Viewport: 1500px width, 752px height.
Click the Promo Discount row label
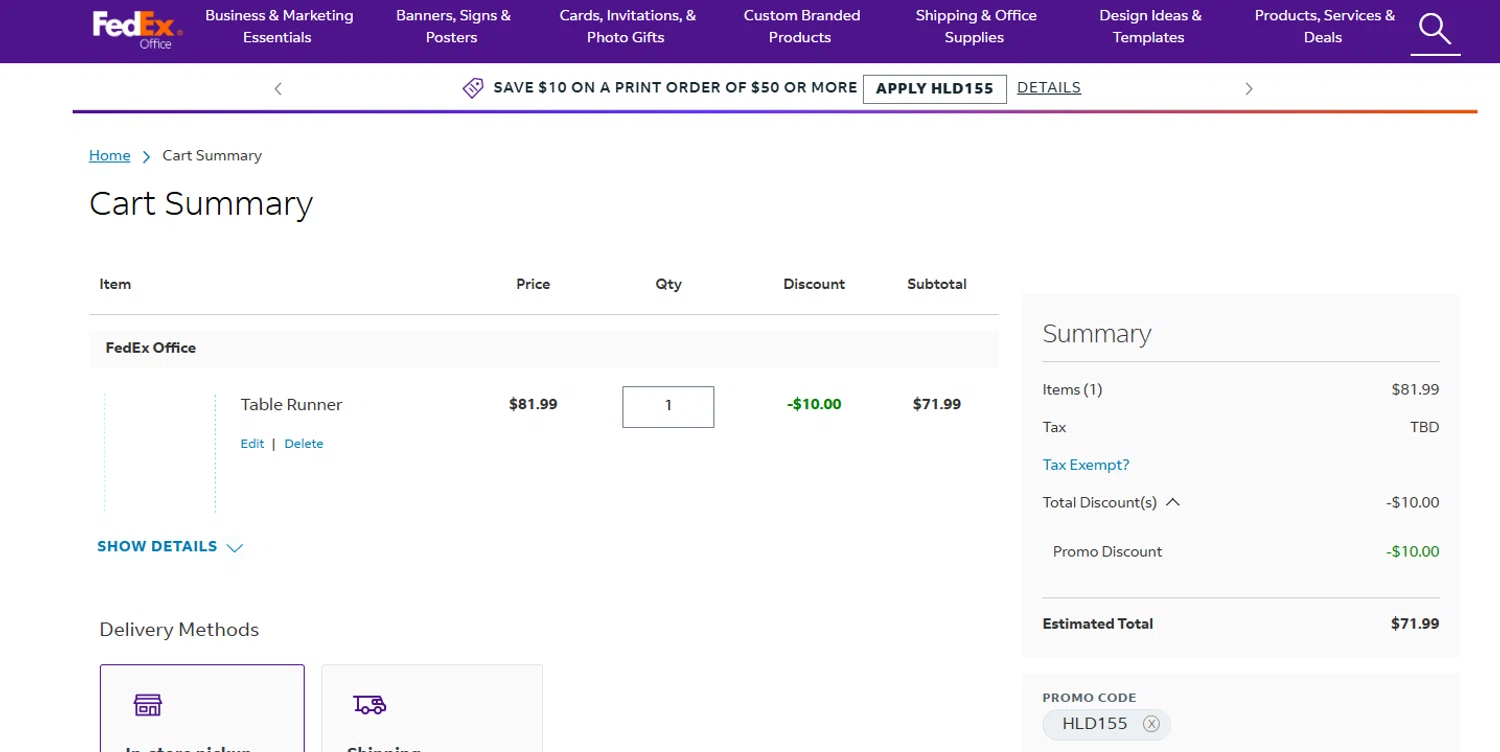[x=1107, y=552]
